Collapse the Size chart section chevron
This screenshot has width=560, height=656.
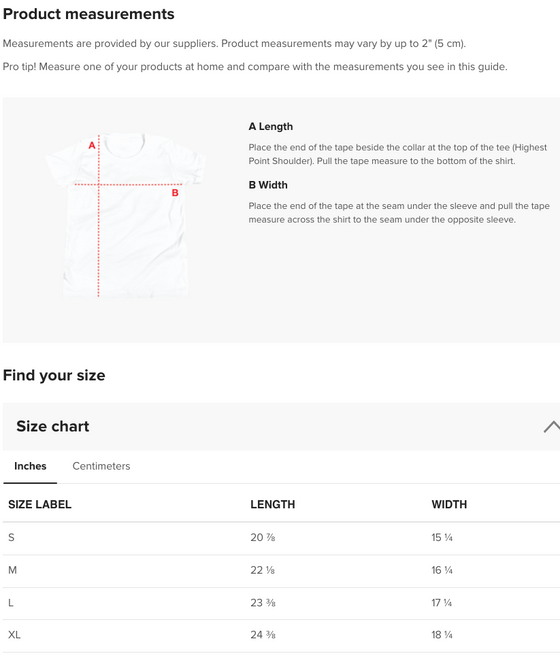pyautogui.click(x=552, y=427)
